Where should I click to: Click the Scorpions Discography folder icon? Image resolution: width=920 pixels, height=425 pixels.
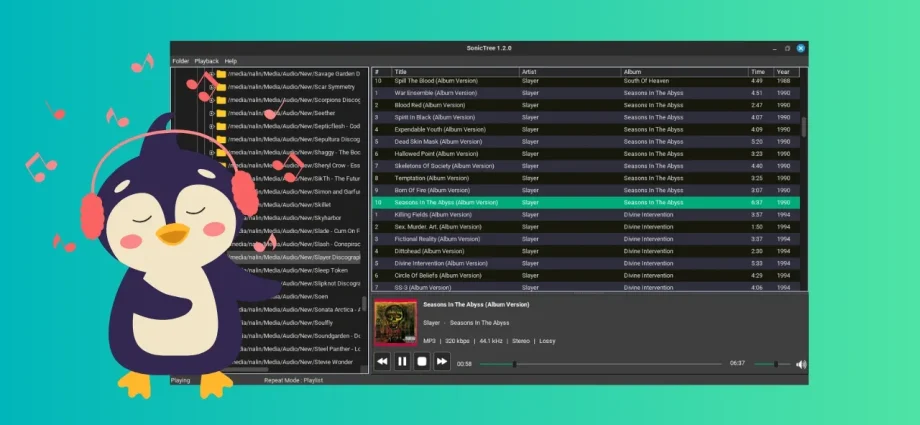click(x=221, y=100)
